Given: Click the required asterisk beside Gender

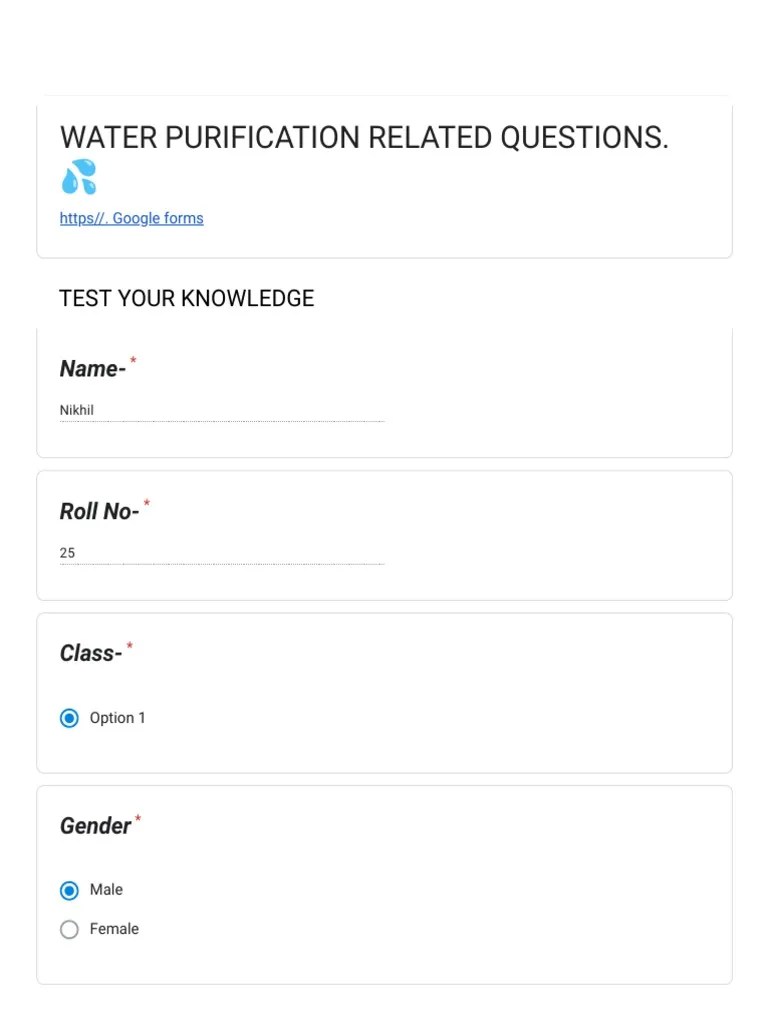Looking at the screenshot, I should tap(138, 818).
